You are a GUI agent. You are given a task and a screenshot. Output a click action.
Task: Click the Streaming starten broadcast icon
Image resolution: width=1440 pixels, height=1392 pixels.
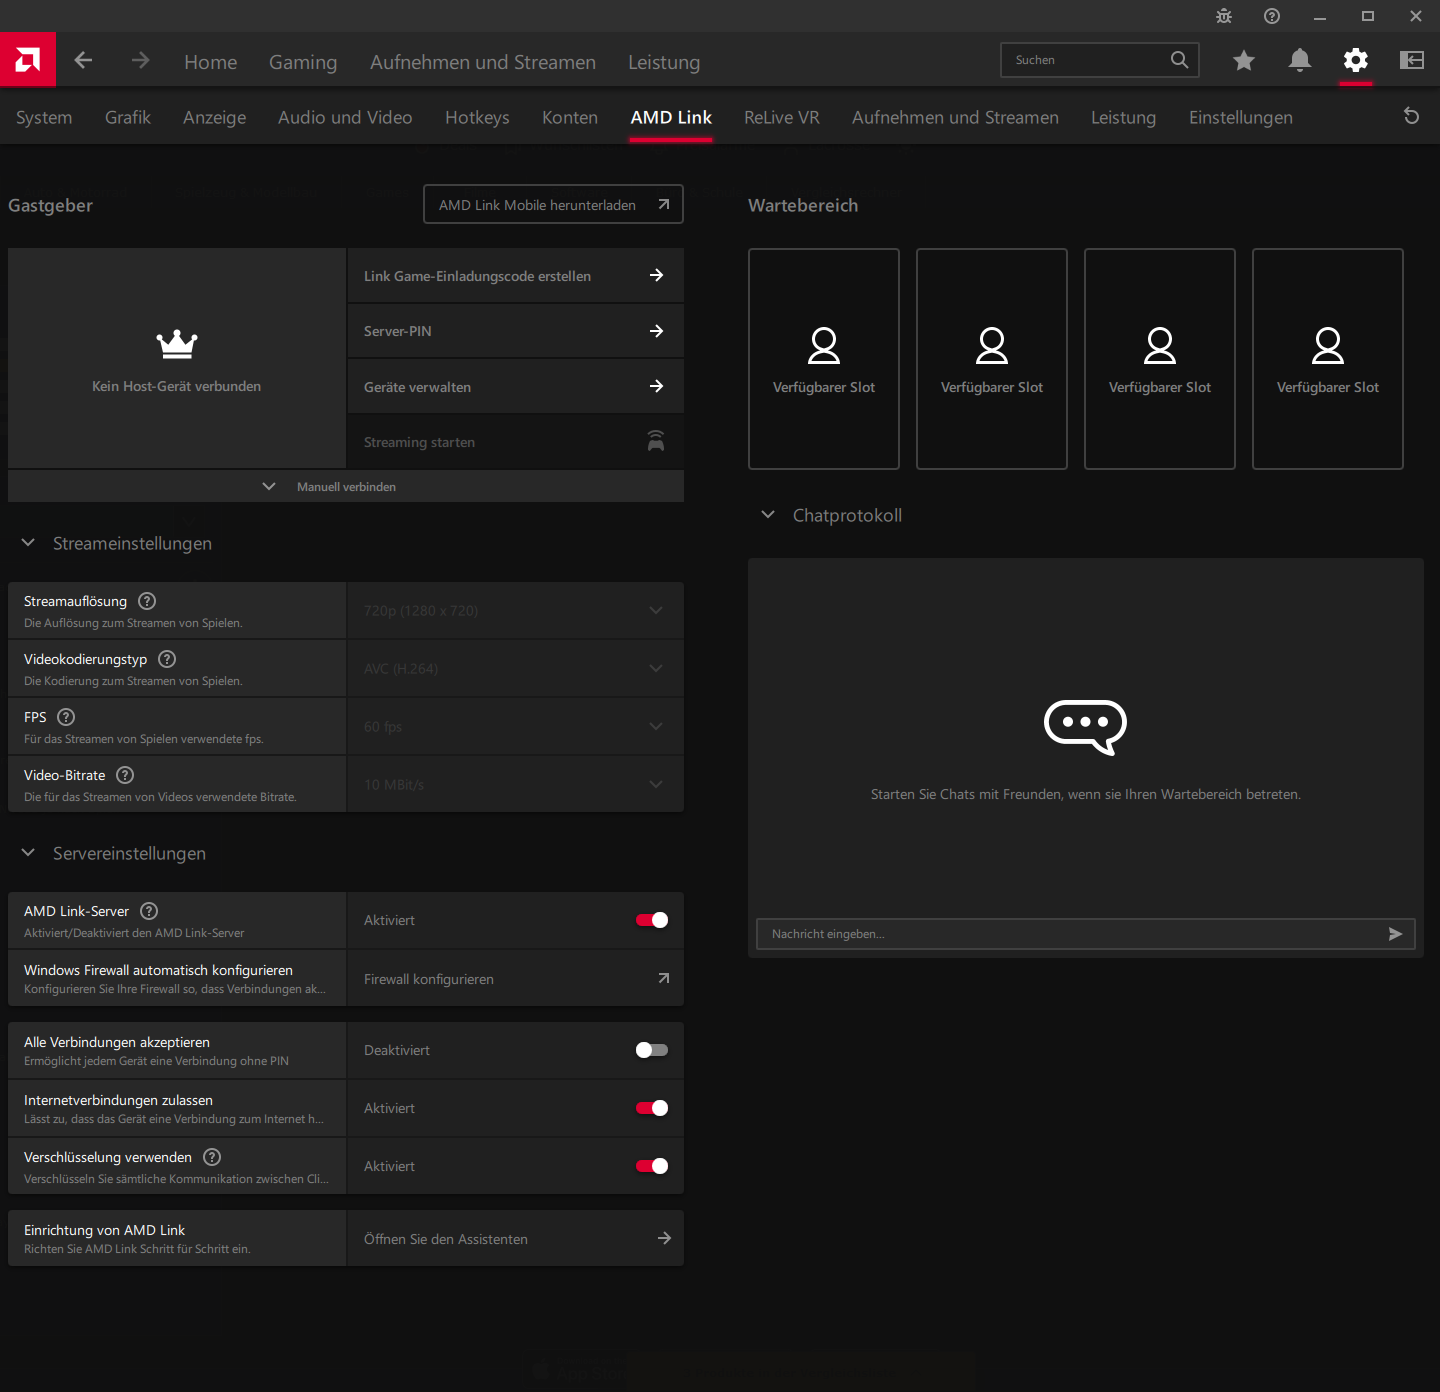tap(656, 441)
